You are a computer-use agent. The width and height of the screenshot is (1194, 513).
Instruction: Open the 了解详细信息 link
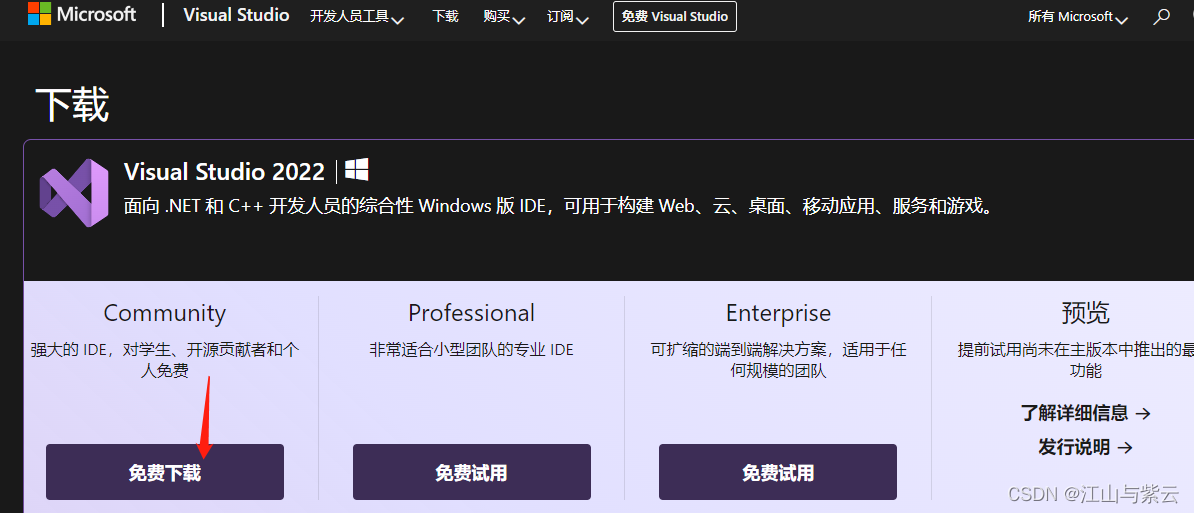[1085, 413]
